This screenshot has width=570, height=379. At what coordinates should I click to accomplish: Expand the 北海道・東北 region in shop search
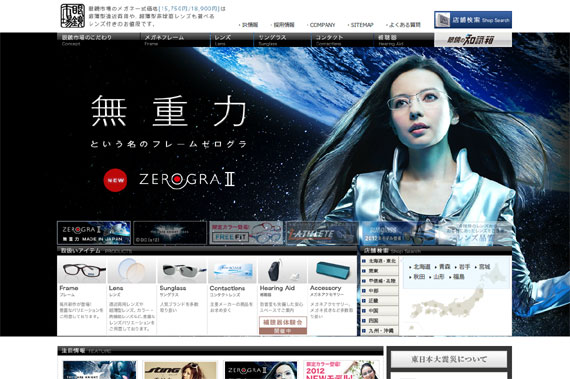pos(380,261)
